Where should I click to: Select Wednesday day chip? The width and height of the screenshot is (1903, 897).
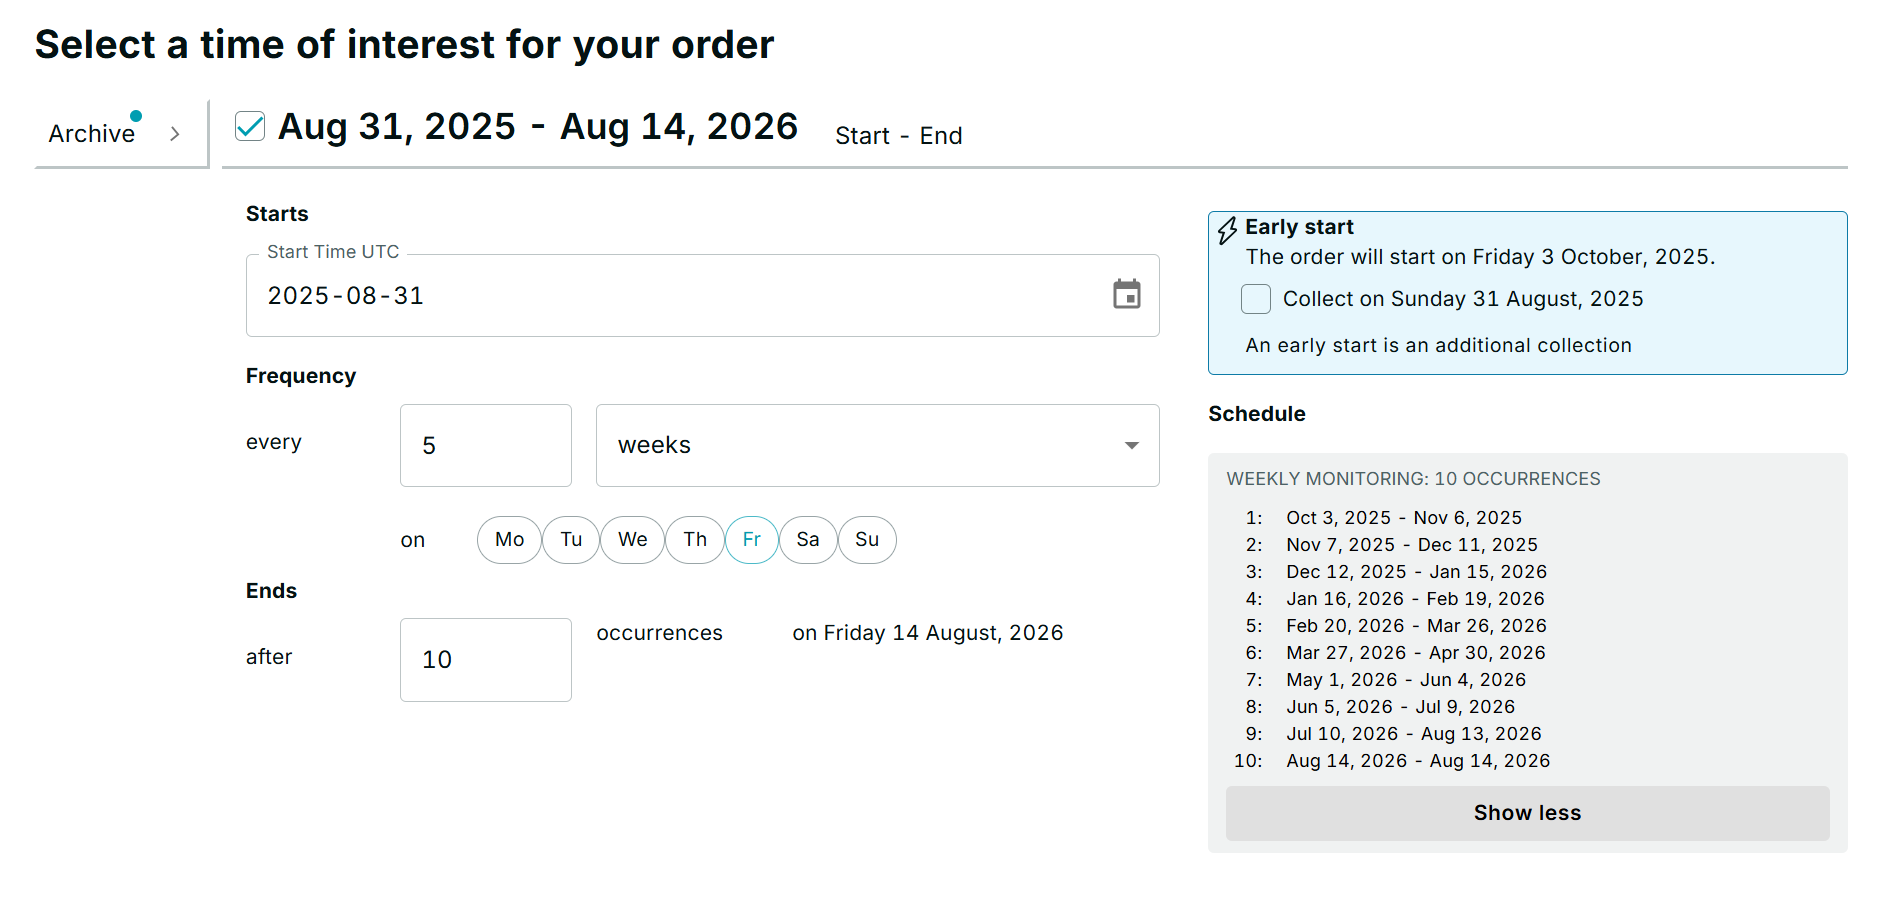coord(632,540)
